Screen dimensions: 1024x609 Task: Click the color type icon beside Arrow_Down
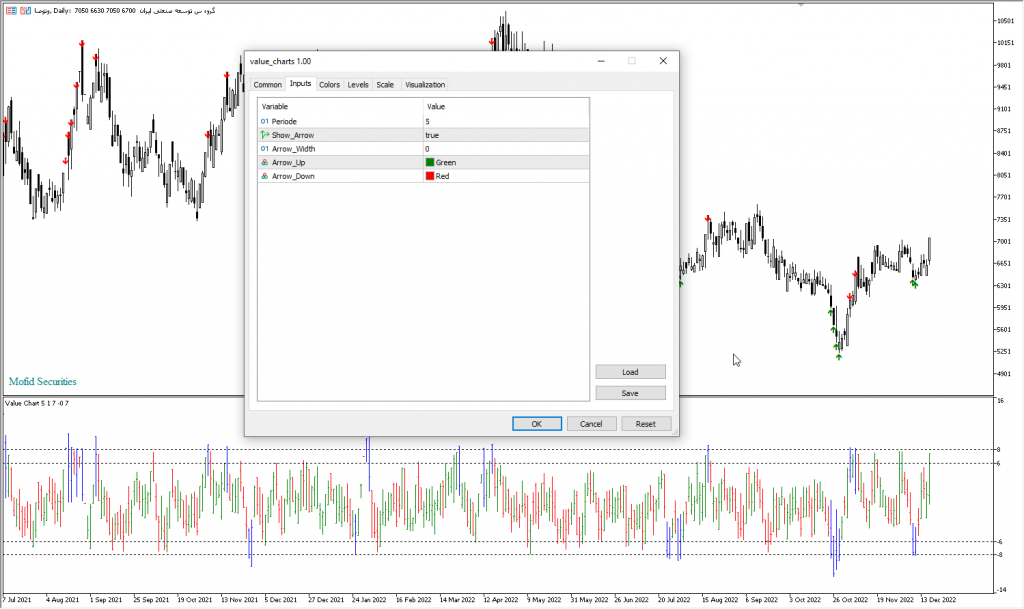265,176
